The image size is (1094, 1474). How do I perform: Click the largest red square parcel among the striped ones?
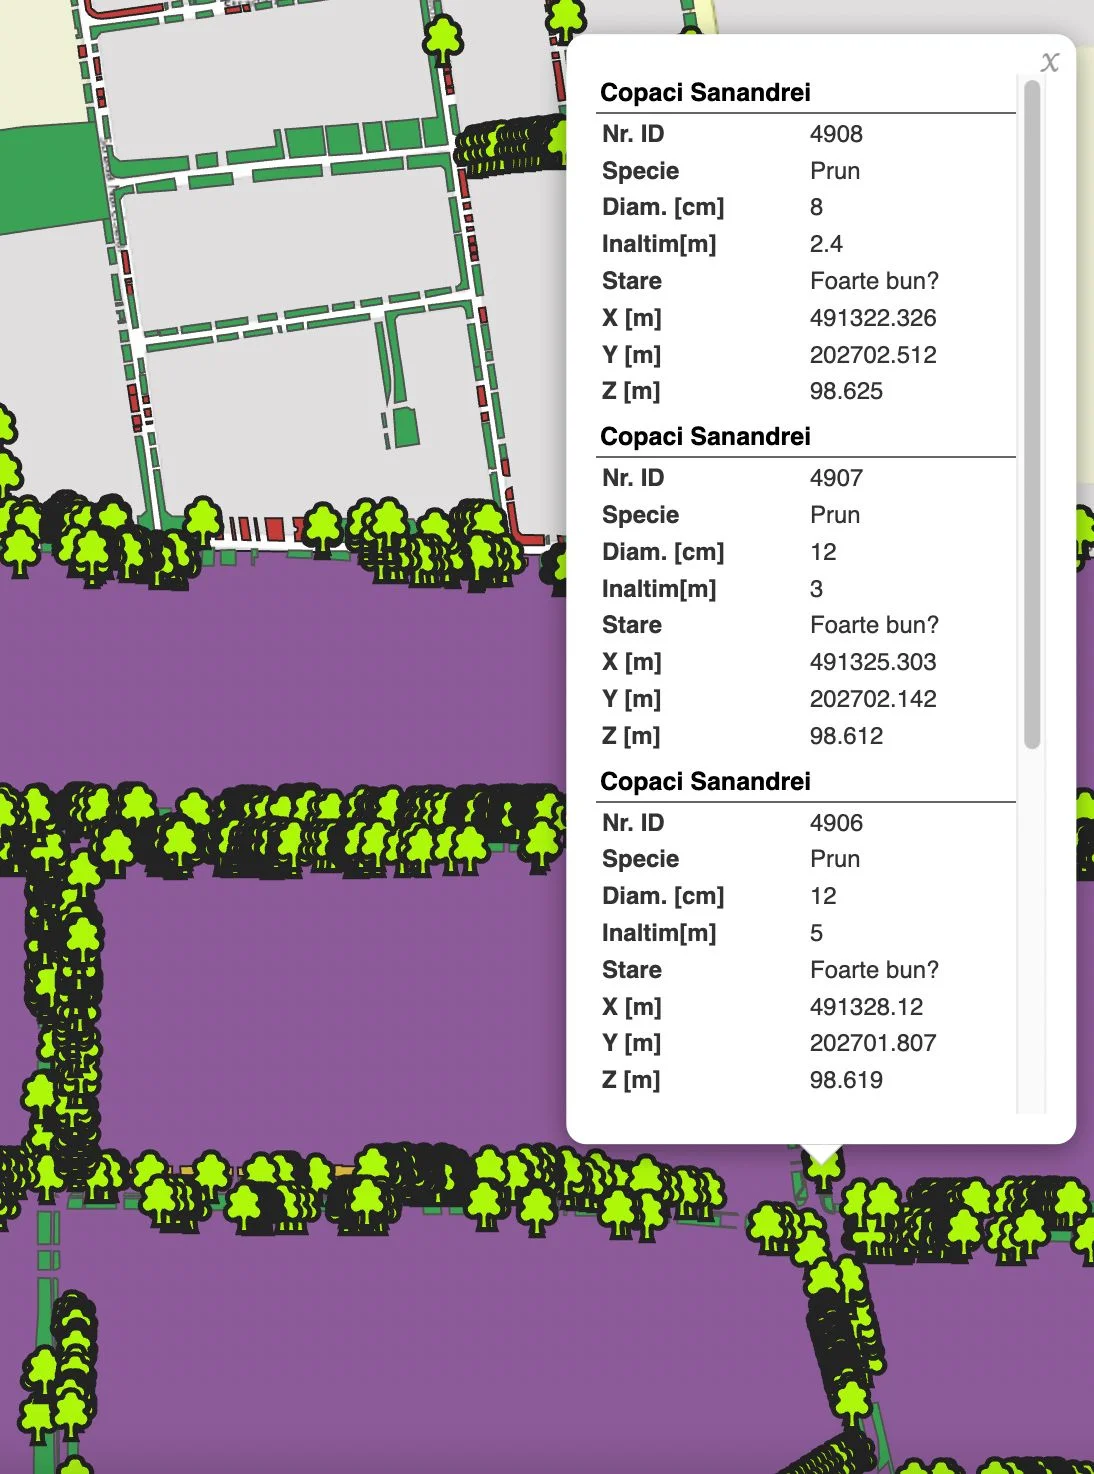pos(275,529)
